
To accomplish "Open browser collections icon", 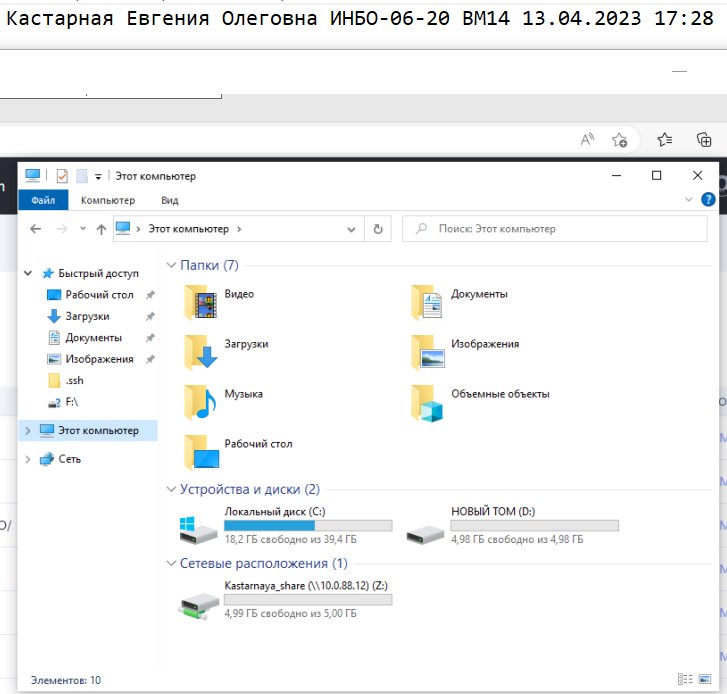I will point(704,140).
